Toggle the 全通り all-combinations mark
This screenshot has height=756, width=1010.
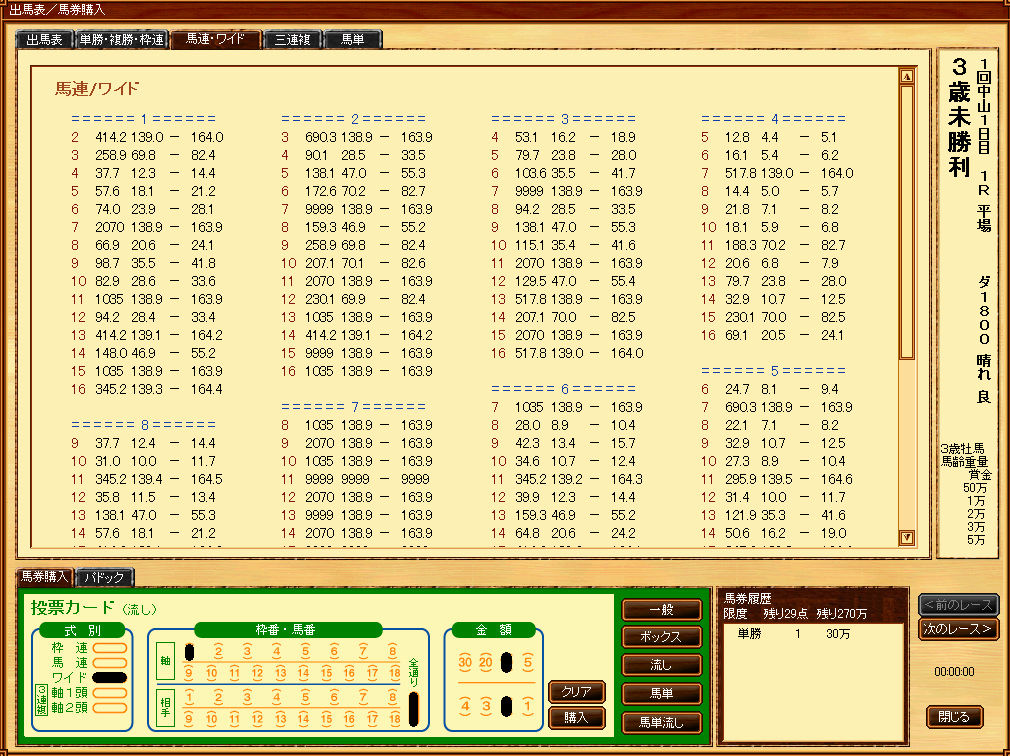(415, 708)
